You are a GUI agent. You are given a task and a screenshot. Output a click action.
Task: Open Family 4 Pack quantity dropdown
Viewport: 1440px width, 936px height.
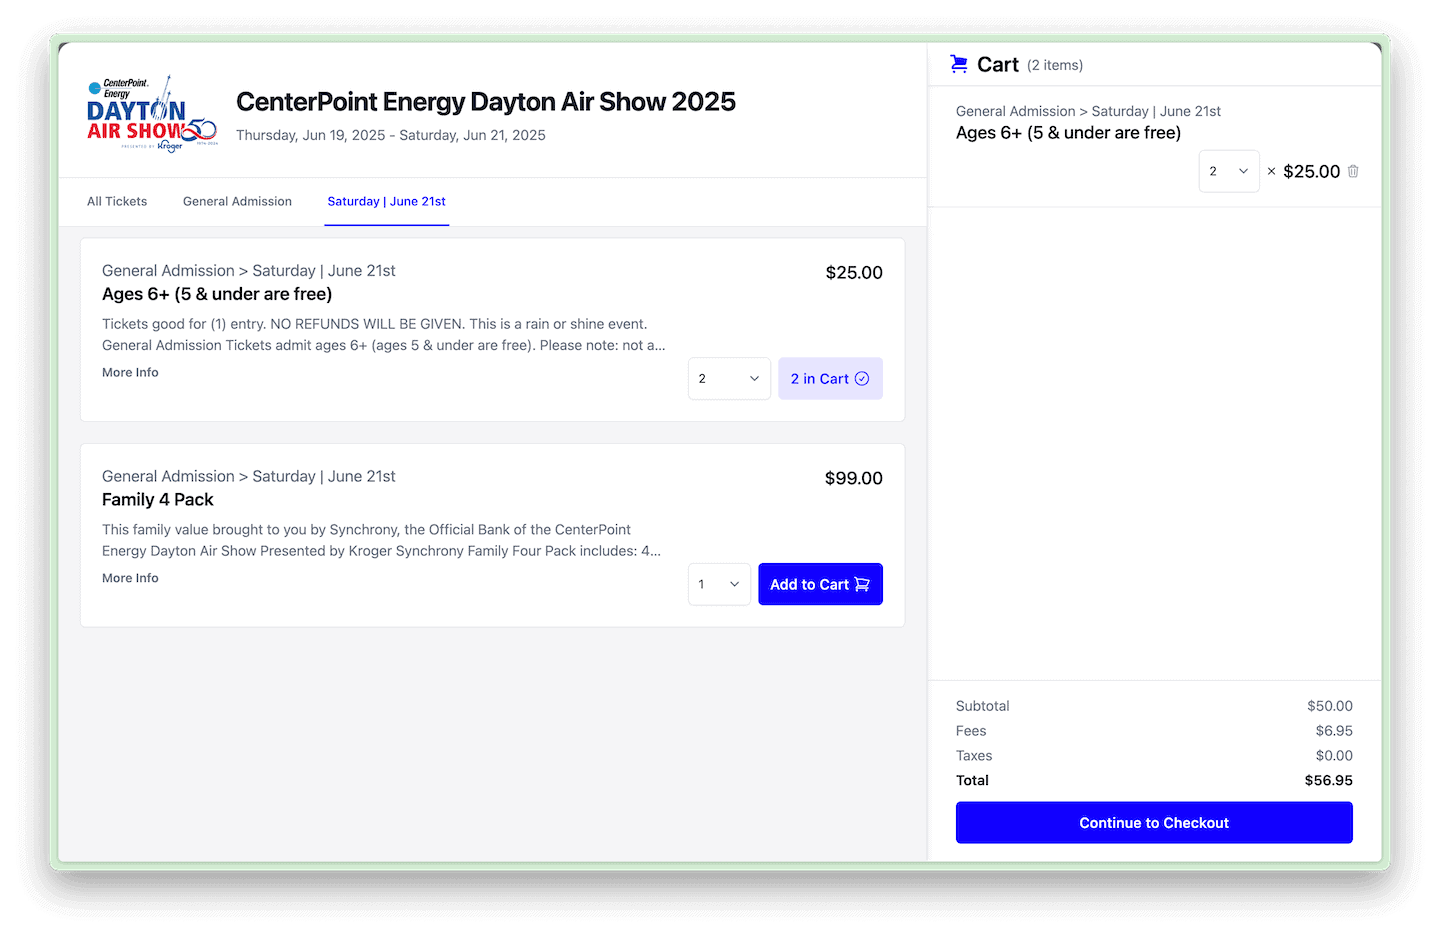(x=719, y=585)
